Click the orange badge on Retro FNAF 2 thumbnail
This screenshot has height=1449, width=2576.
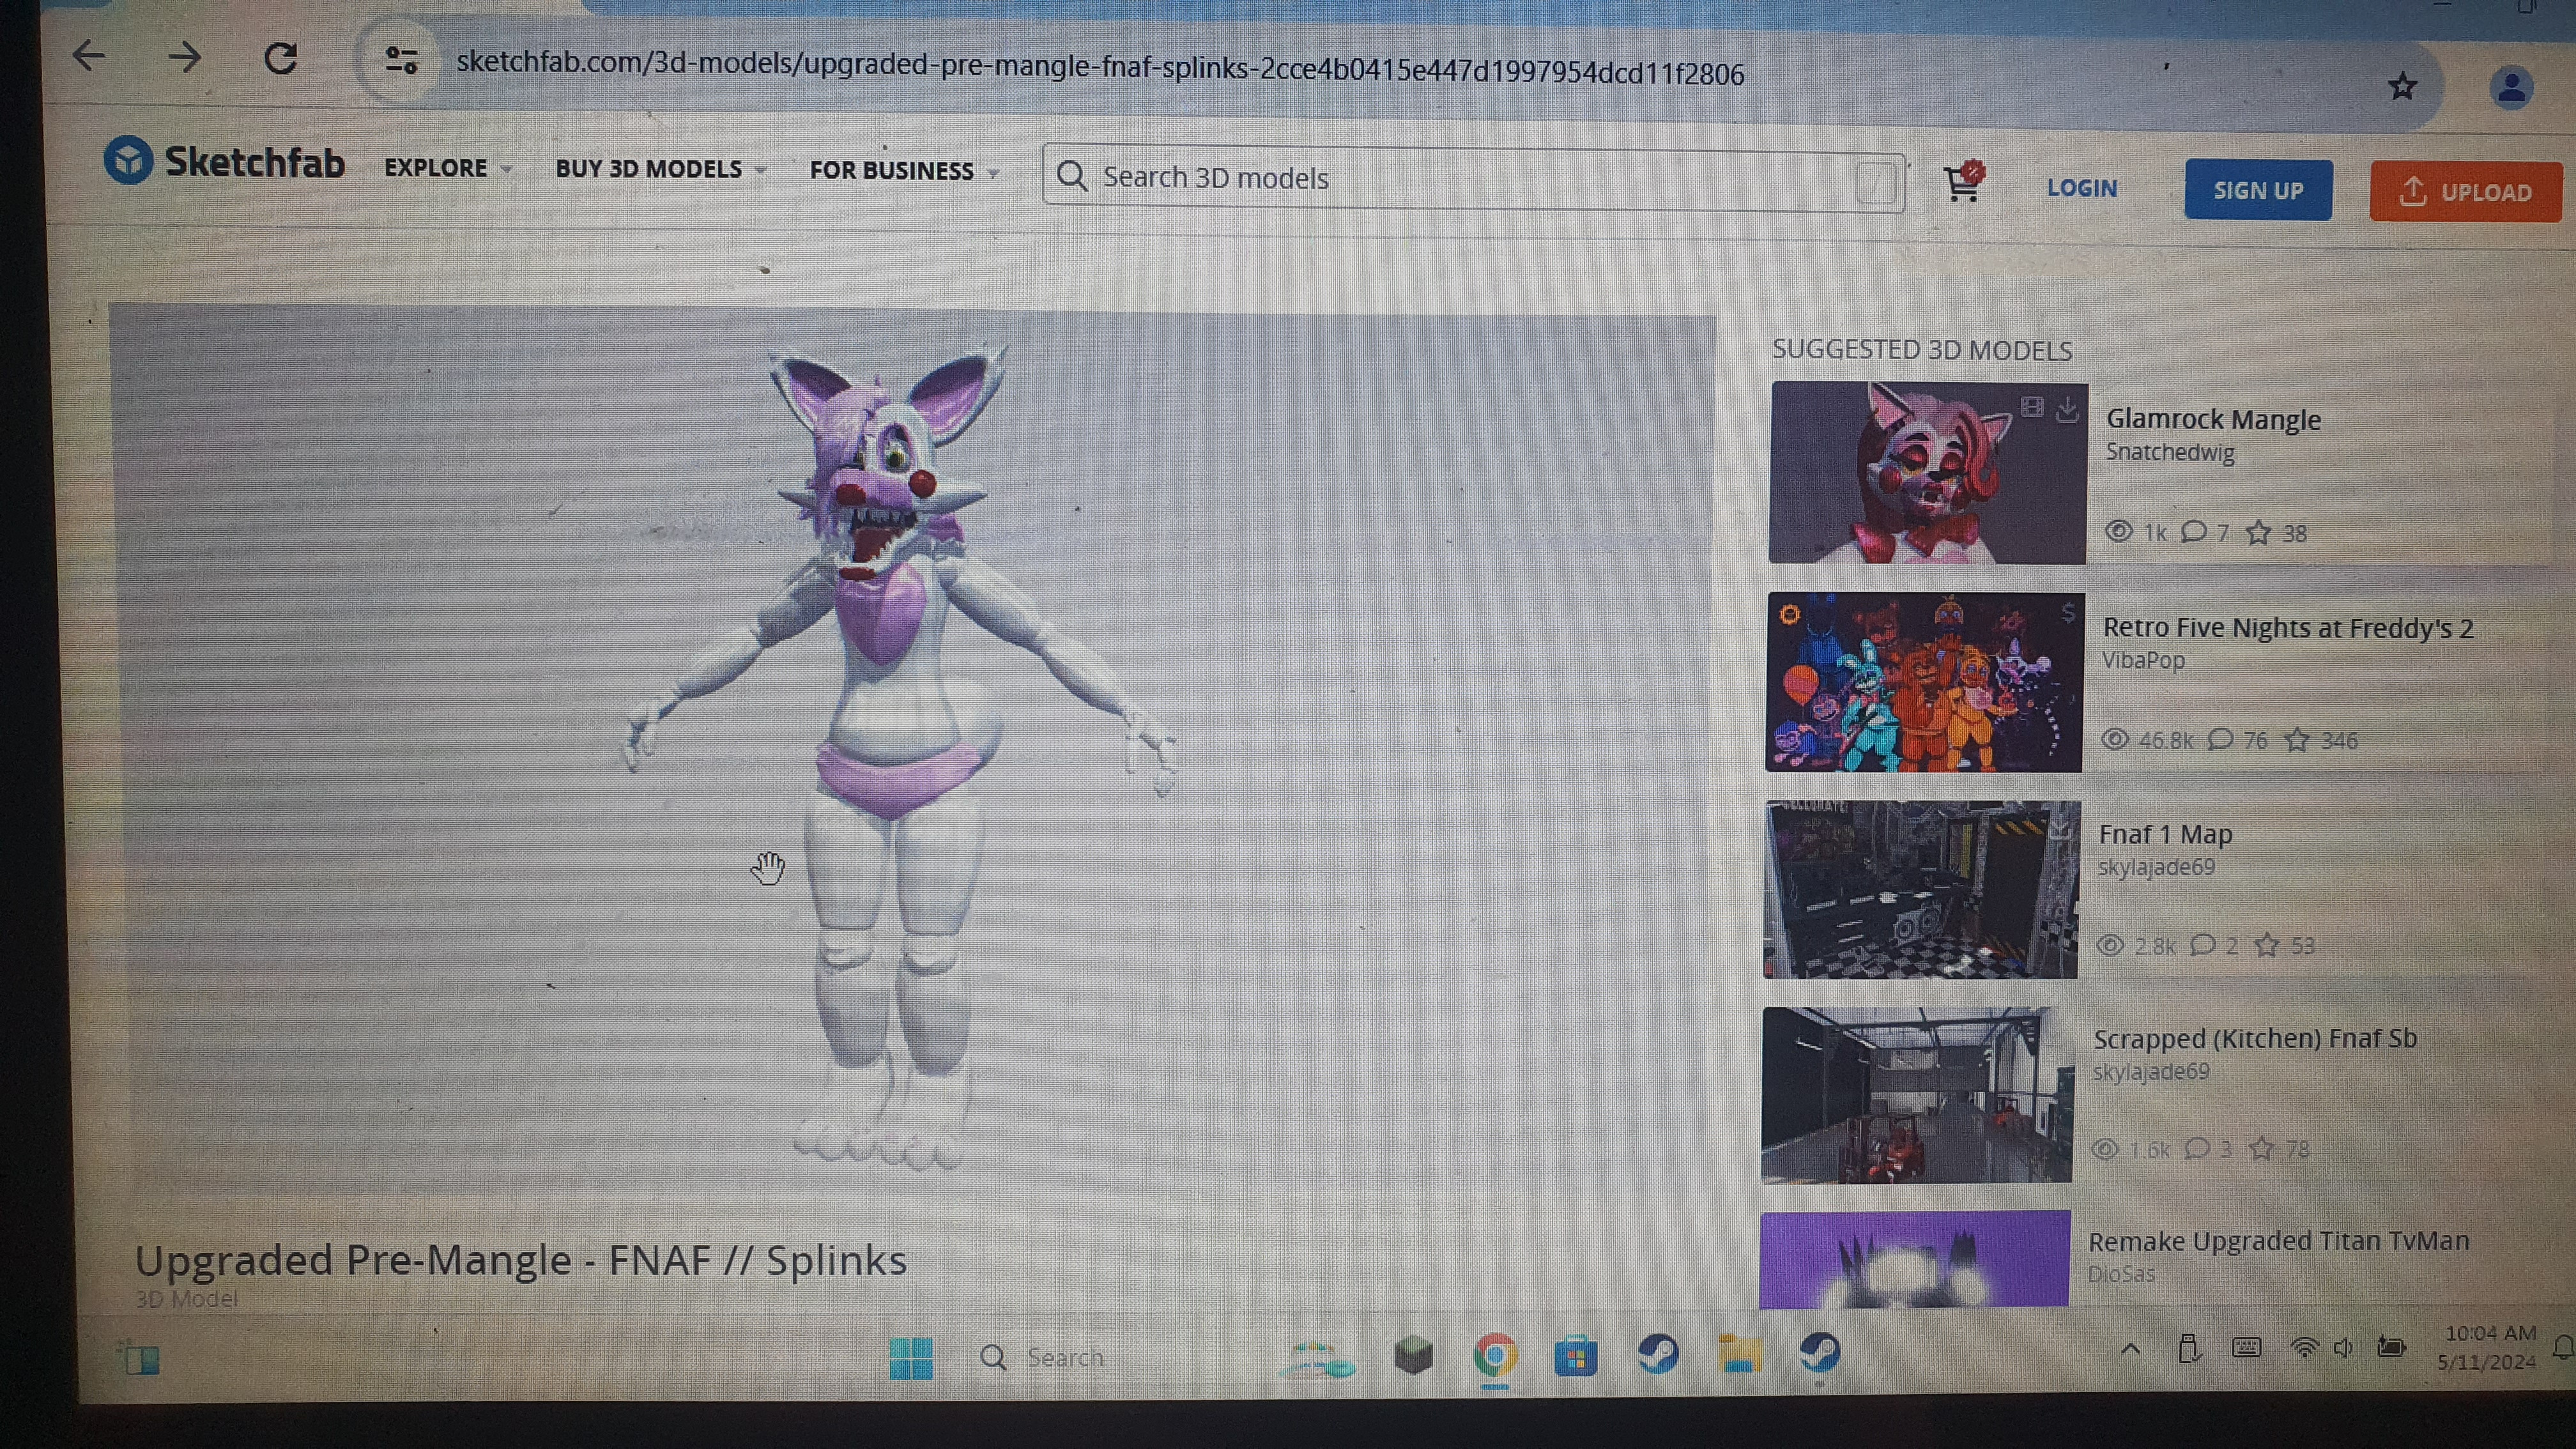(x=1790, y=614)
